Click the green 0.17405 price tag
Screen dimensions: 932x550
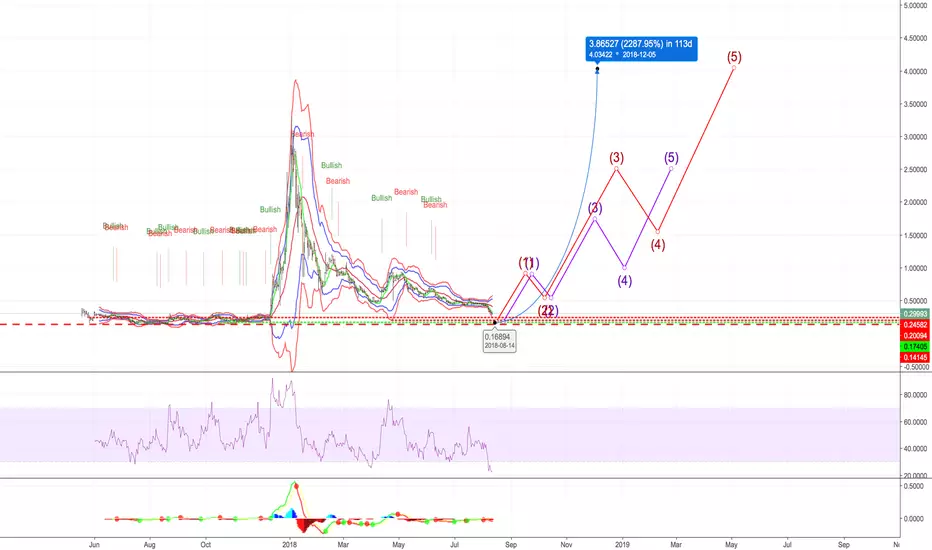click(915, 346)
